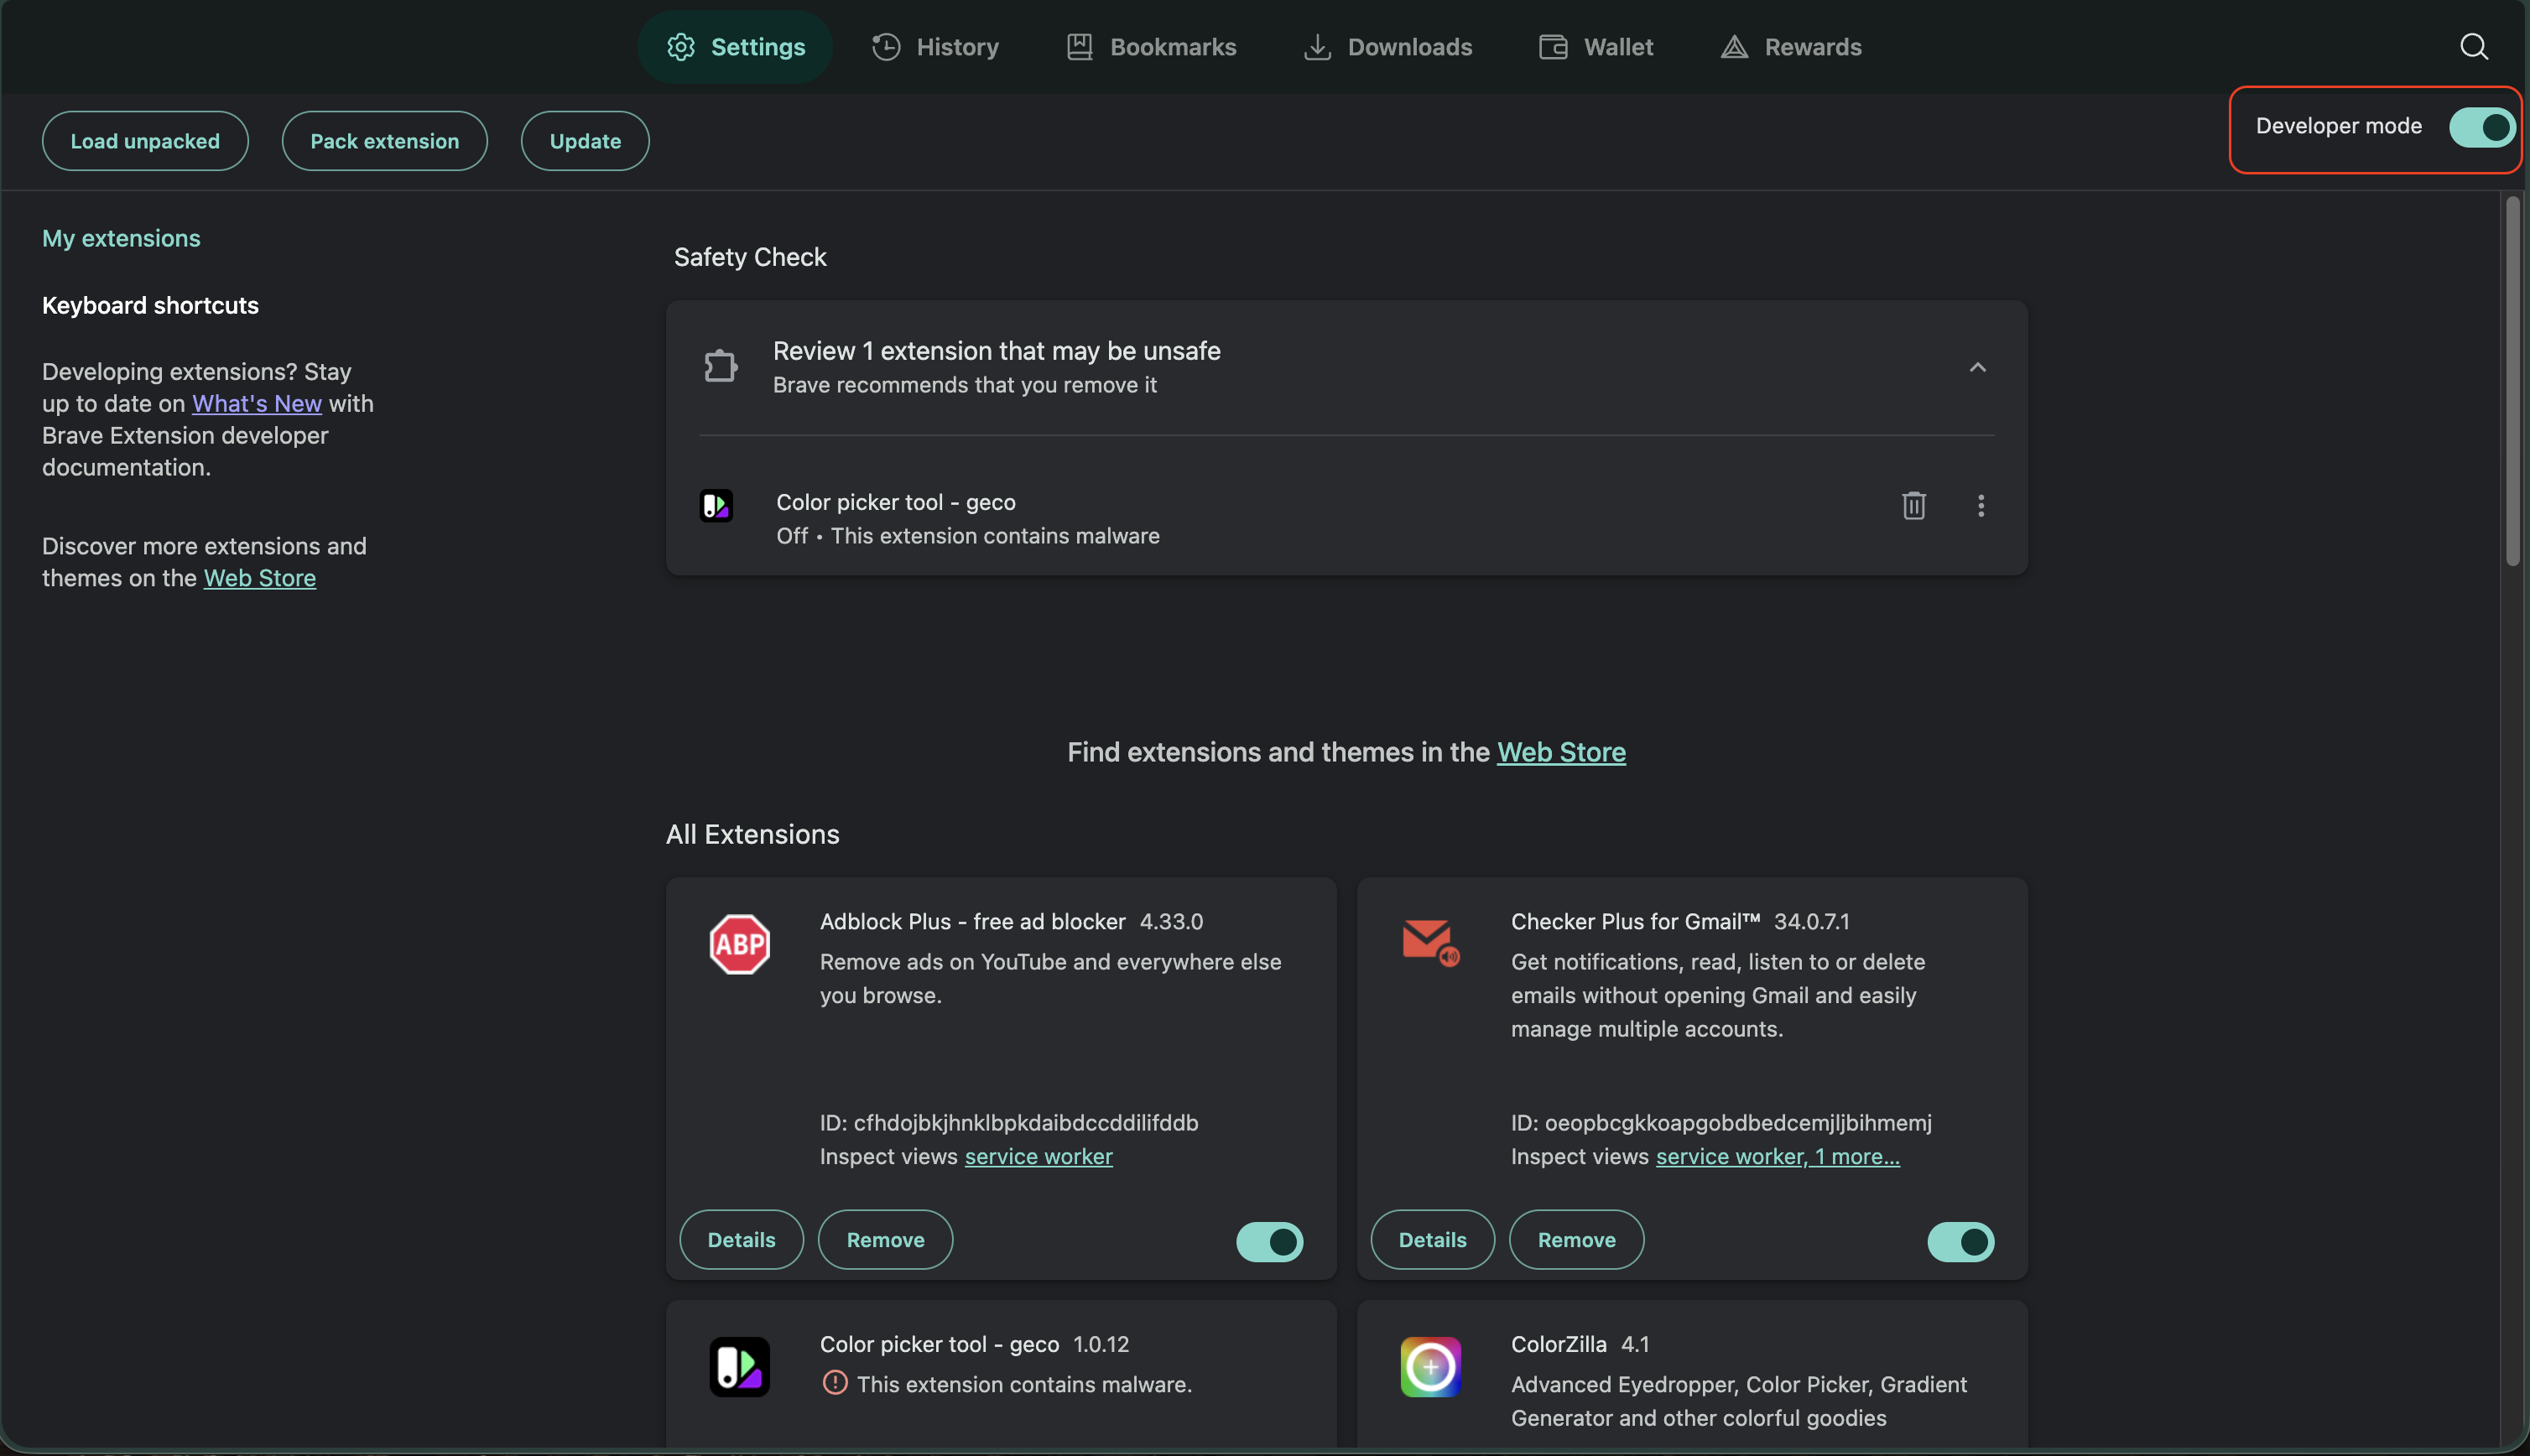Open History via the clock icon
The width and height of the screenshot is (2530, 1456).
886,46
